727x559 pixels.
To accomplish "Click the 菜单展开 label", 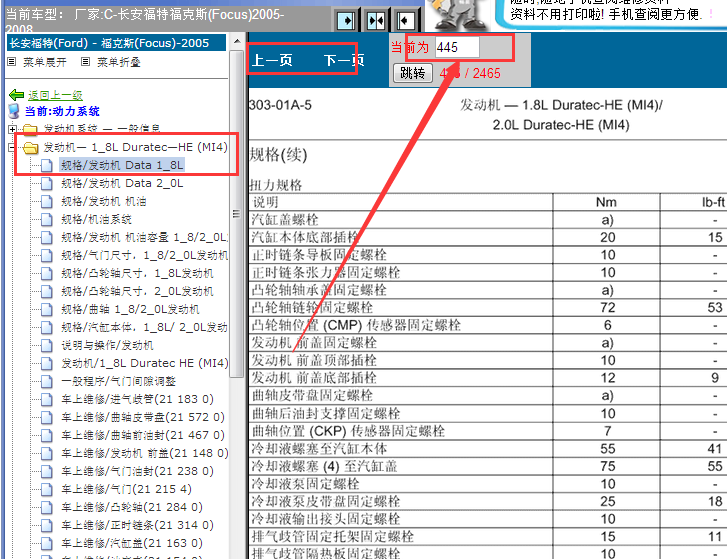I will 45,62.
